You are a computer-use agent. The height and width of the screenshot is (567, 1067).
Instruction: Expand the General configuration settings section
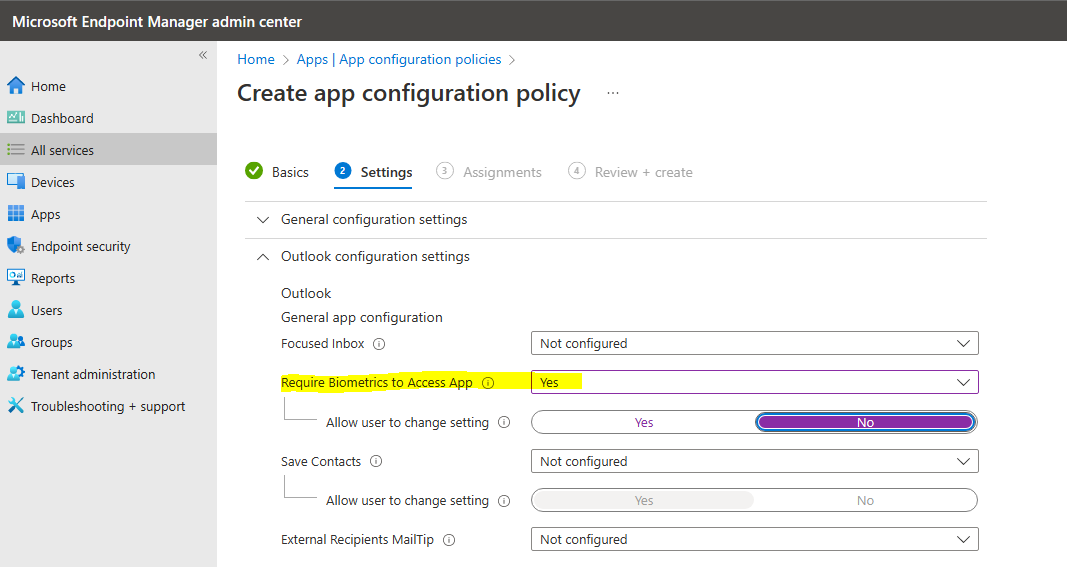point(616,220)
